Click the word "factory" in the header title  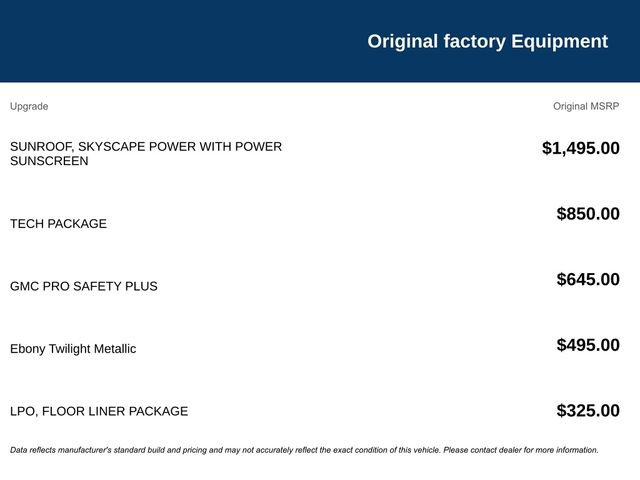(x=474, y=41)
